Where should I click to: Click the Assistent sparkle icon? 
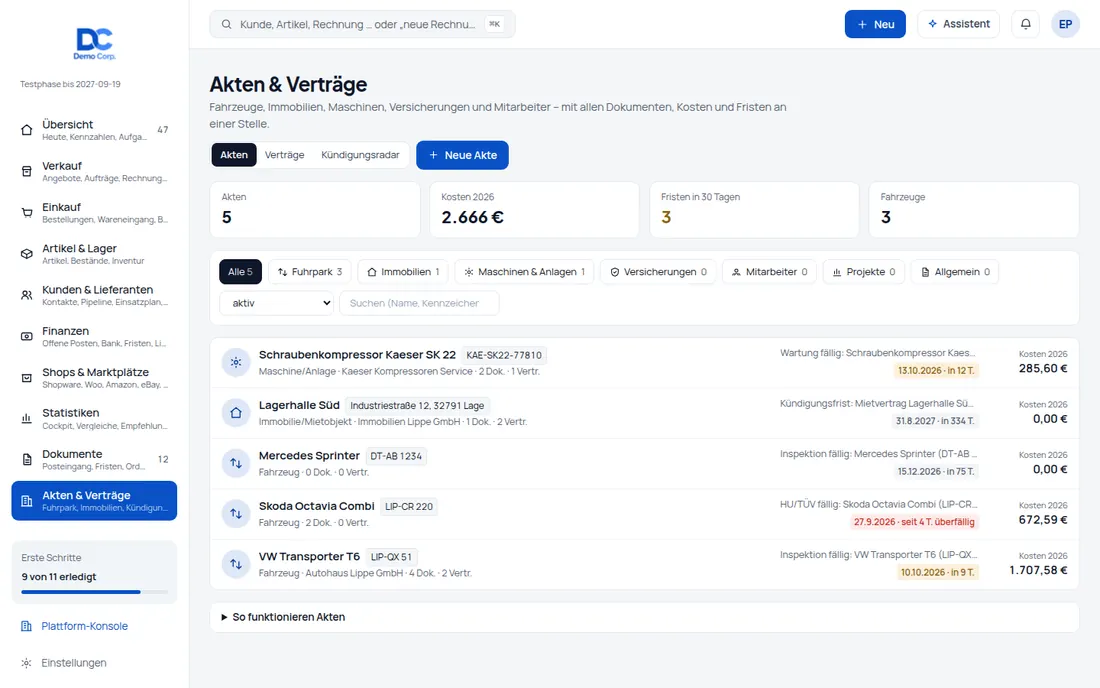click(932, 24)
